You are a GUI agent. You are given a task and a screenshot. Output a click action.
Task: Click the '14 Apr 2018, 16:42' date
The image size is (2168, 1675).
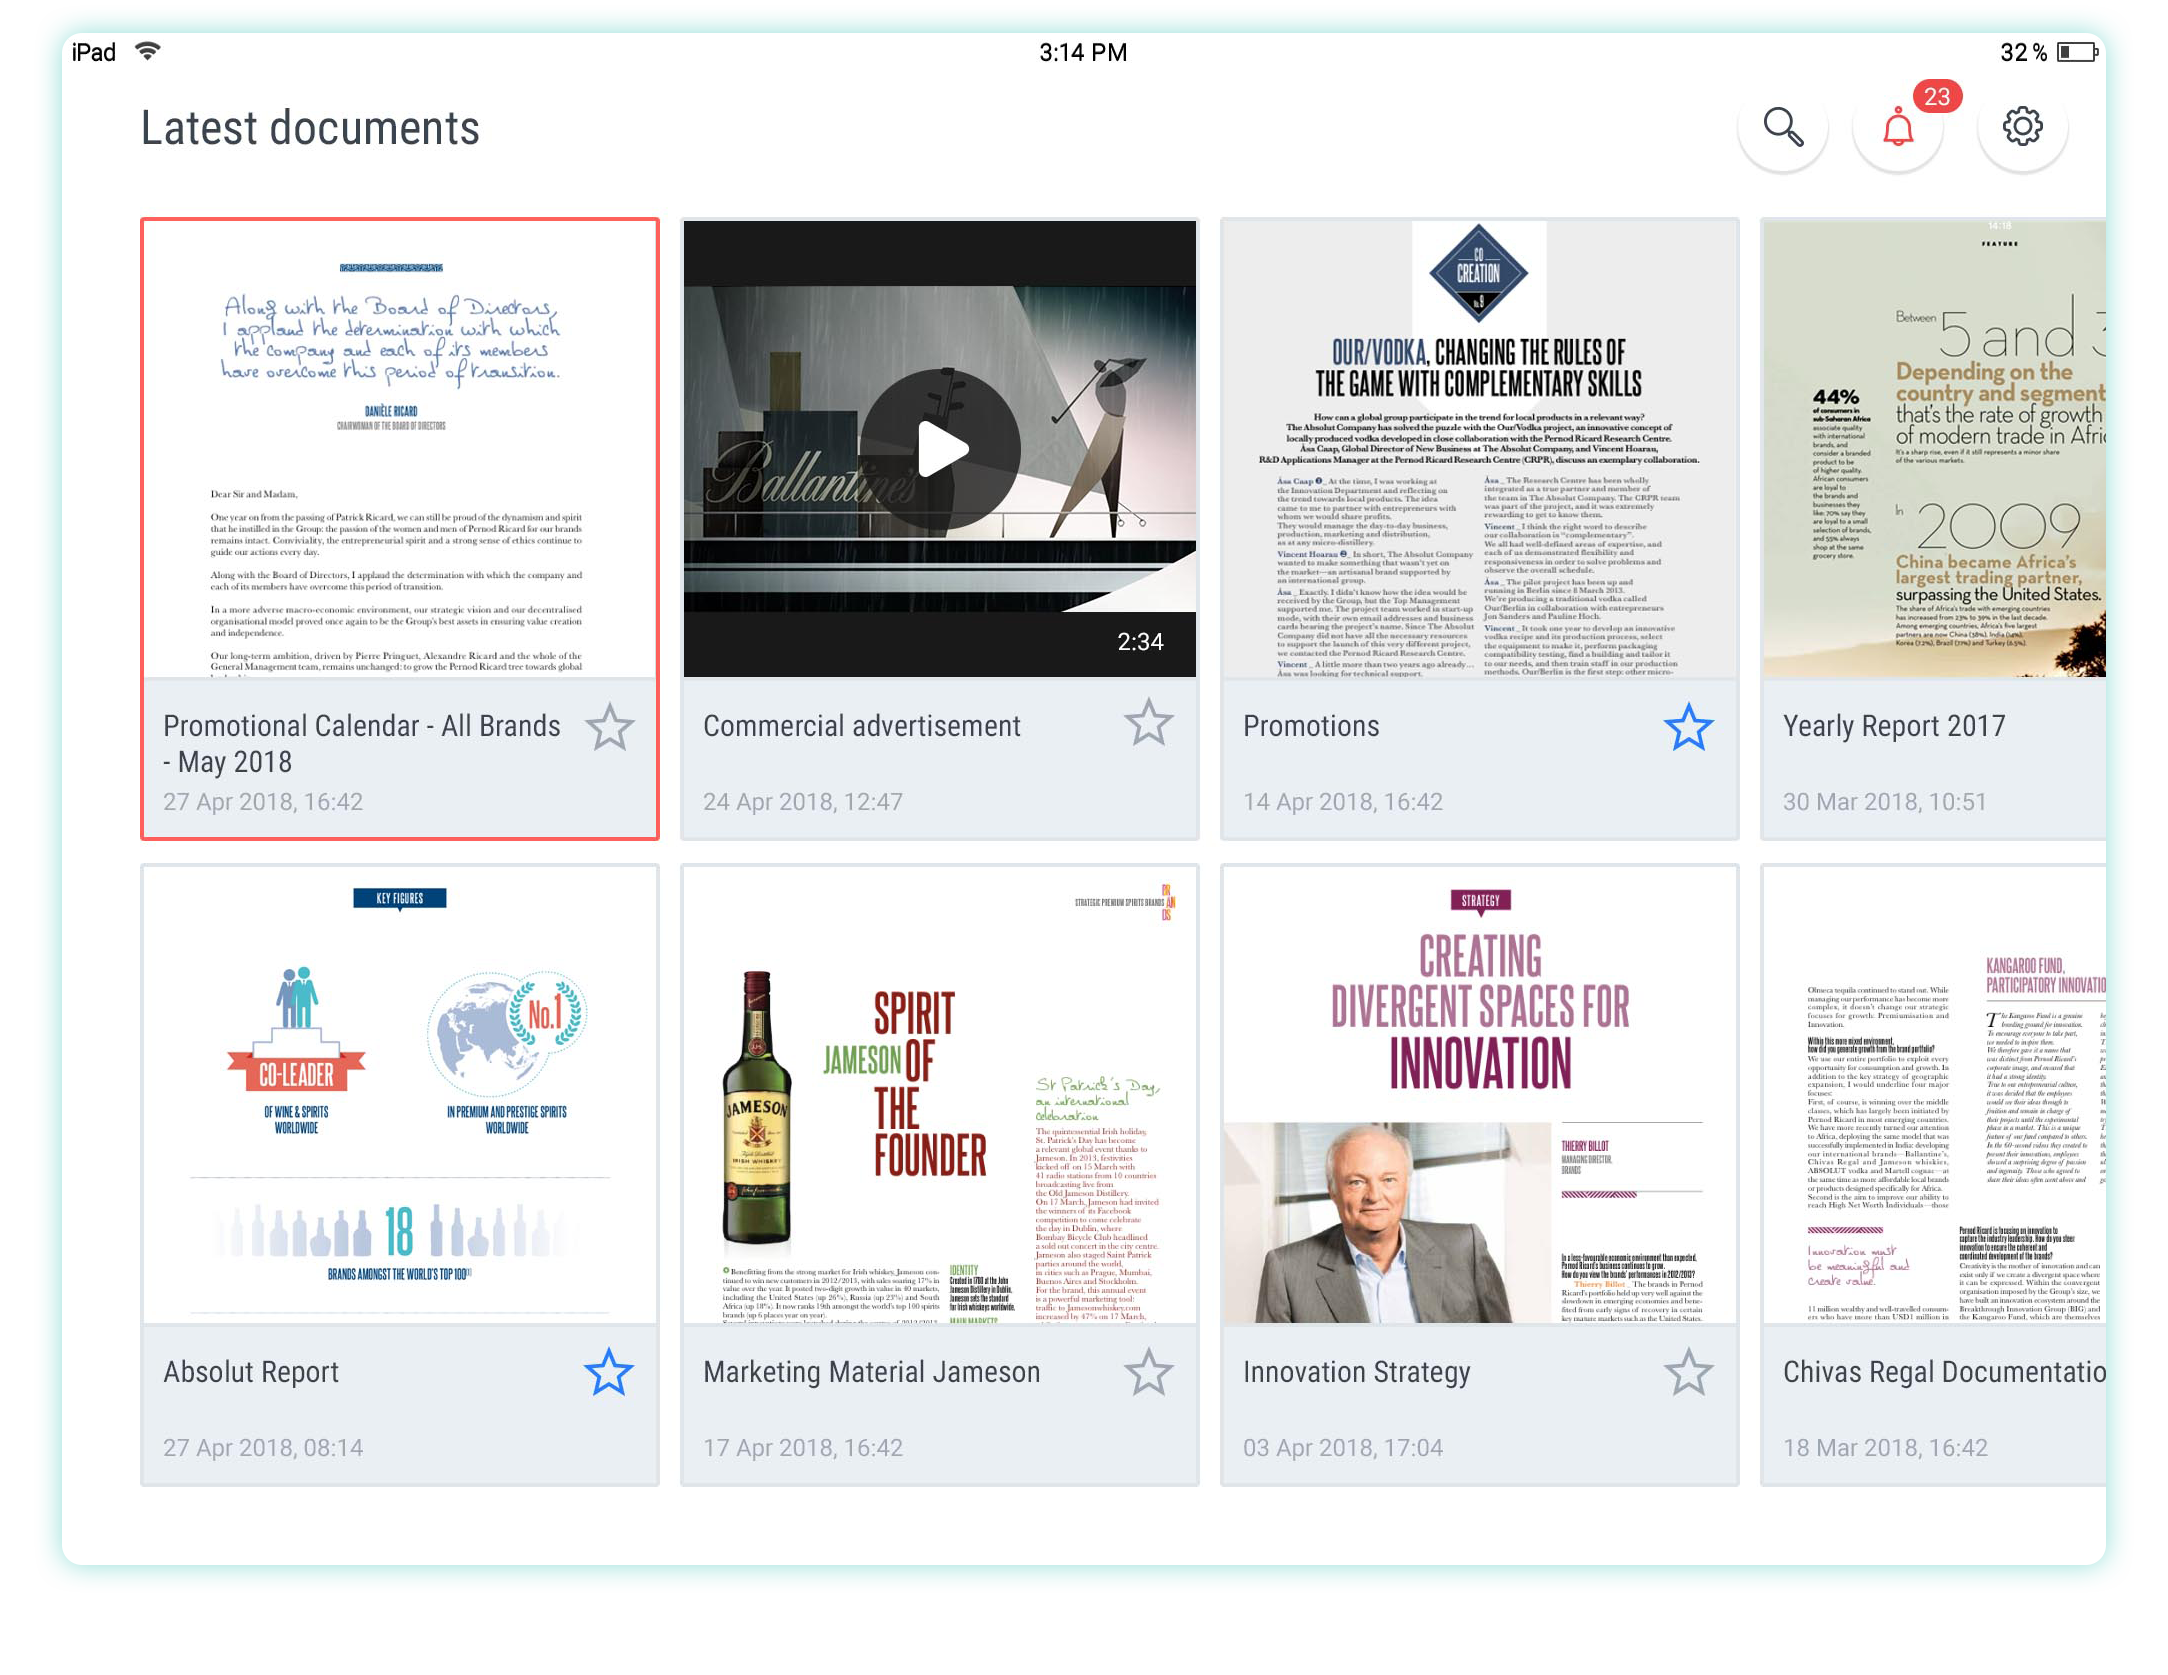(1343, 802)
